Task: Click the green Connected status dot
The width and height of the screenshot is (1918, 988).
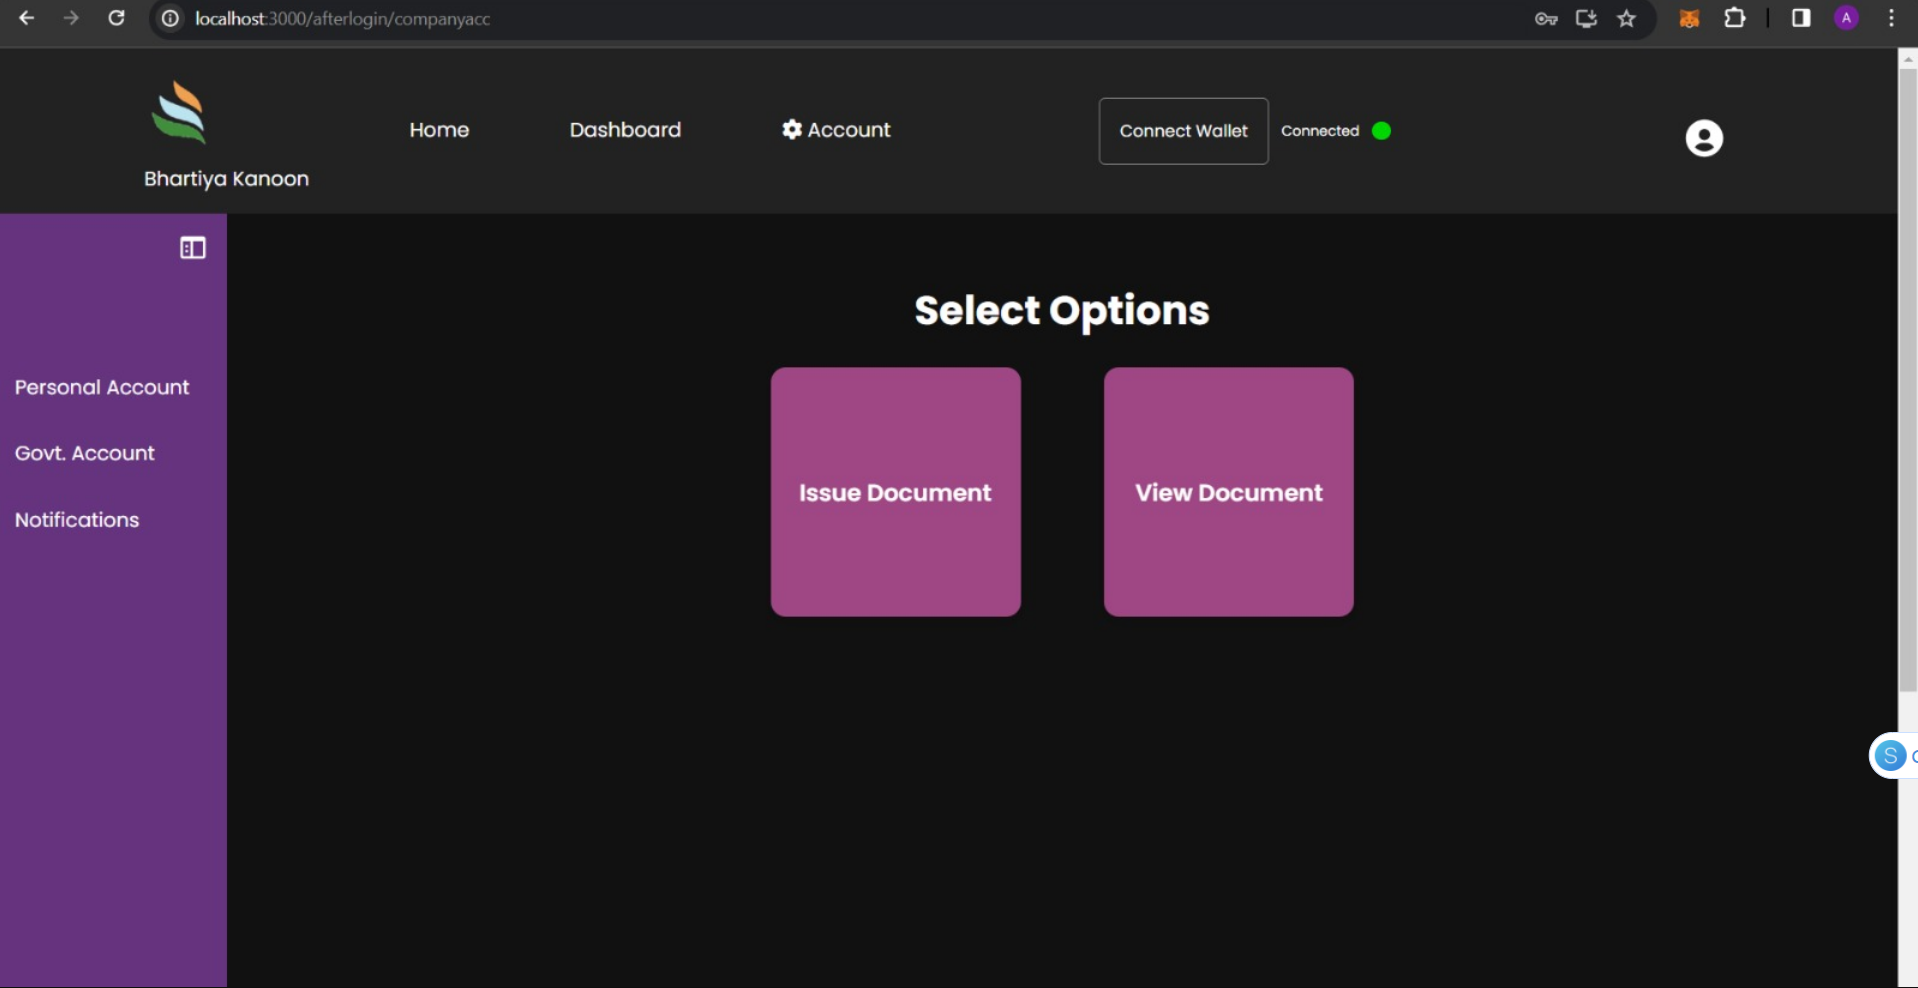Action: [1381, 131]
